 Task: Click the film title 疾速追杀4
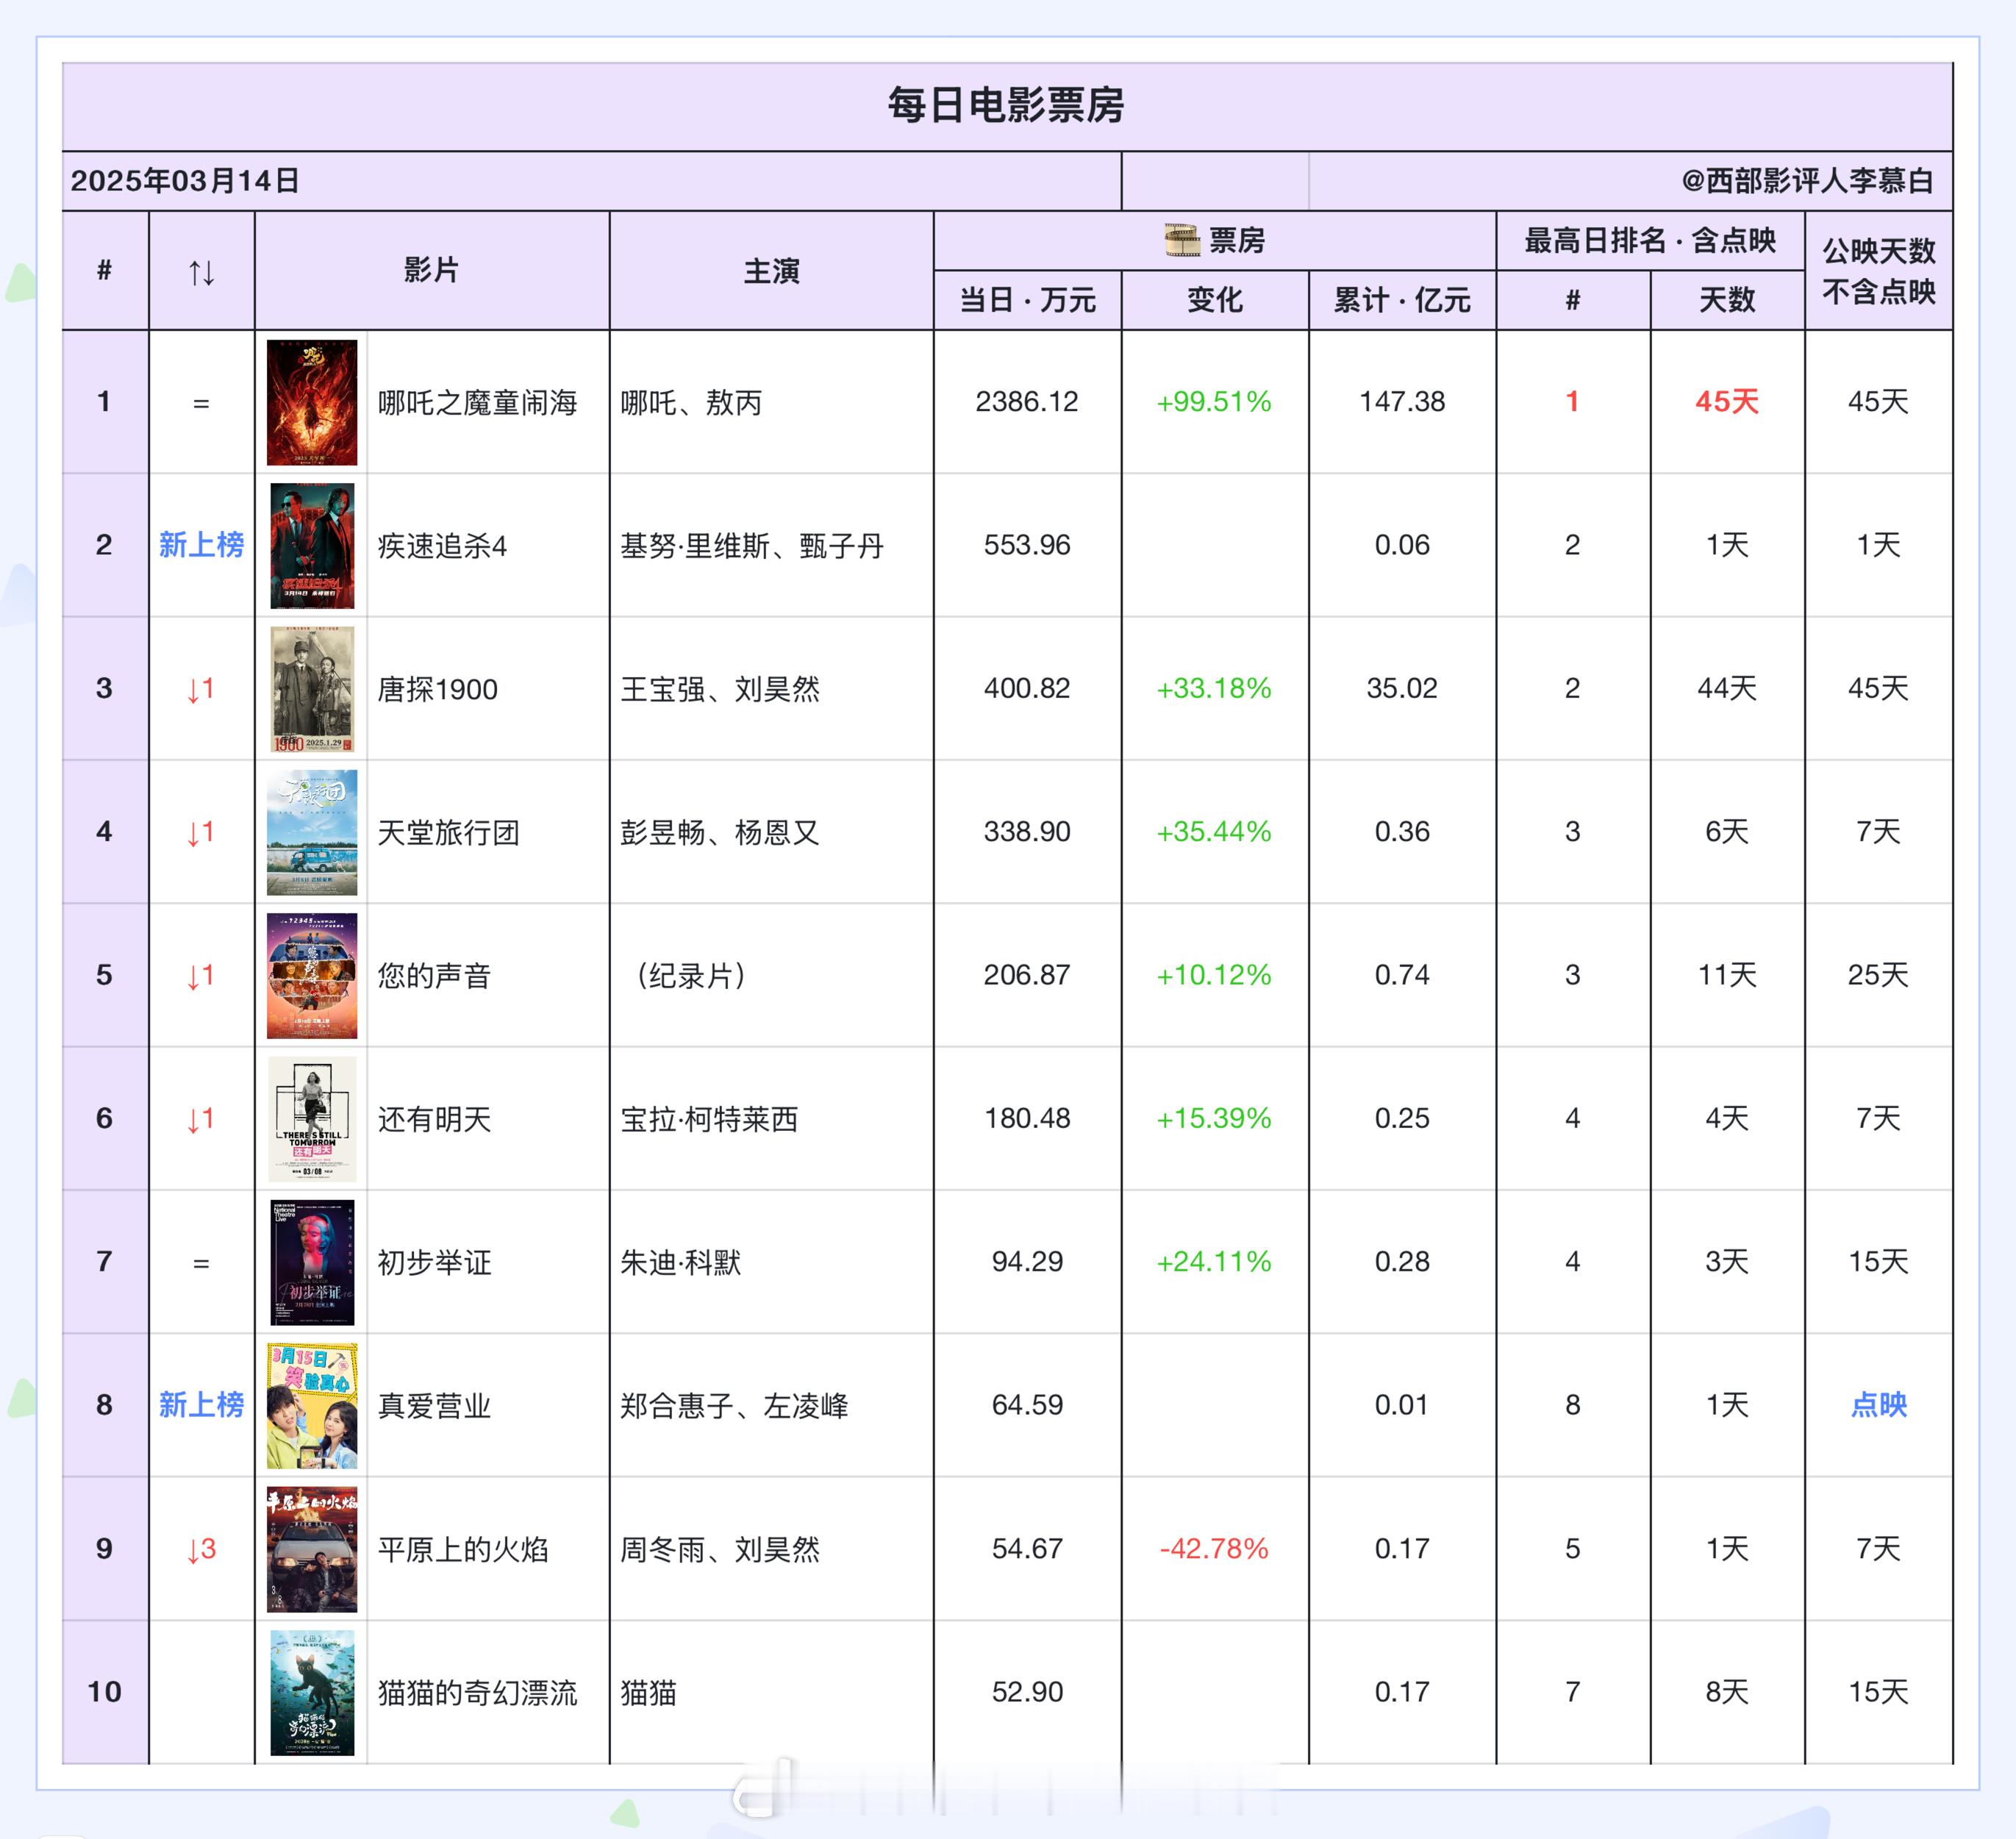pos(442,546)
